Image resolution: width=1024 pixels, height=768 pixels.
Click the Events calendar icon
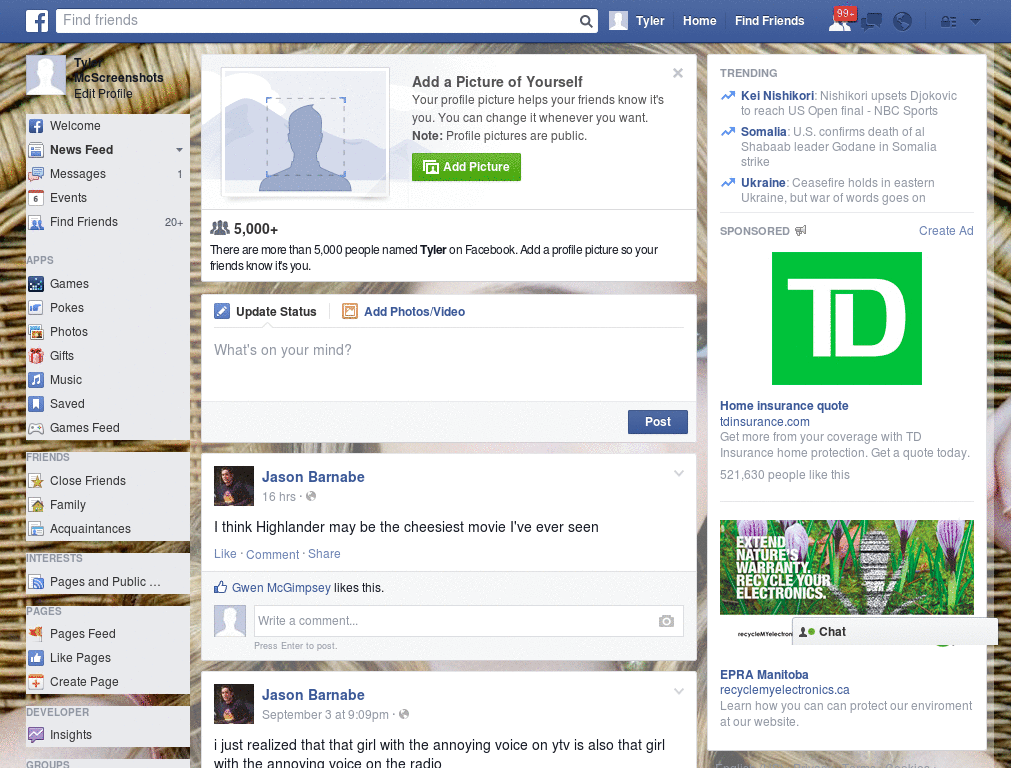pos(36,198)
